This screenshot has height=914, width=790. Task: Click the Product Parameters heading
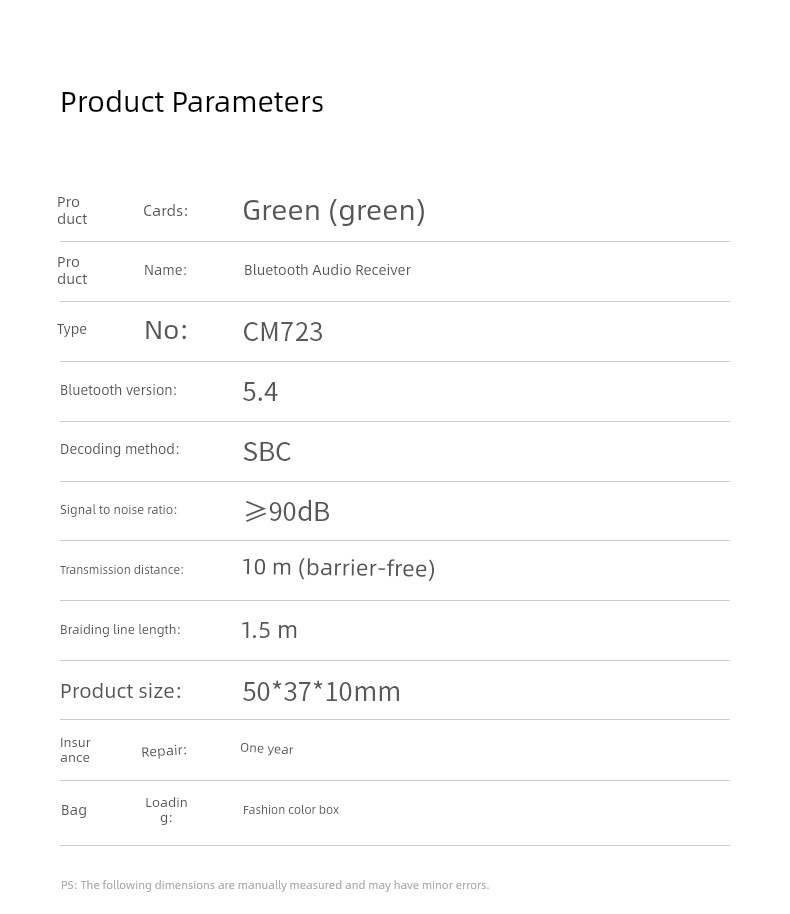tap(192, 103)
